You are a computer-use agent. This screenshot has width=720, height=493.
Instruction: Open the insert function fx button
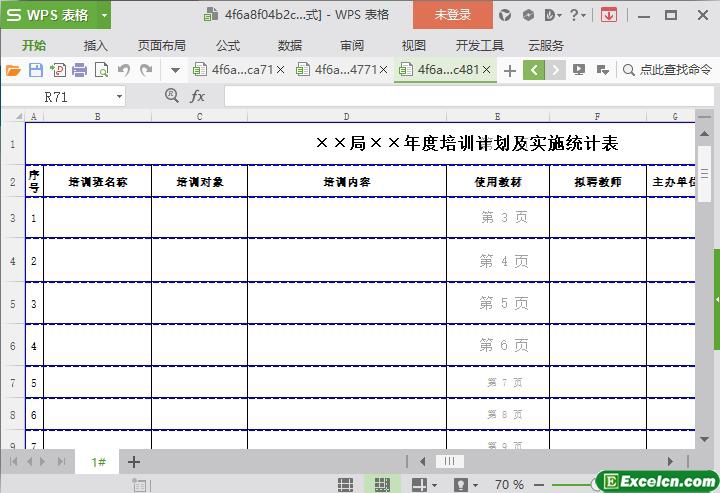click(x=197, y=96)
